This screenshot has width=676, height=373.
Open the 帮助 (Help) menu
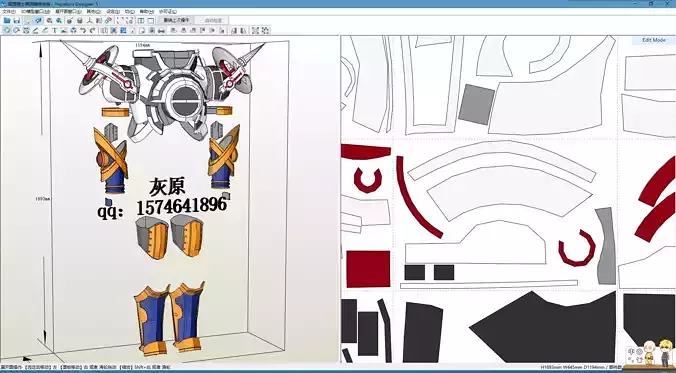pyautogui.click(x=146, y=11)
